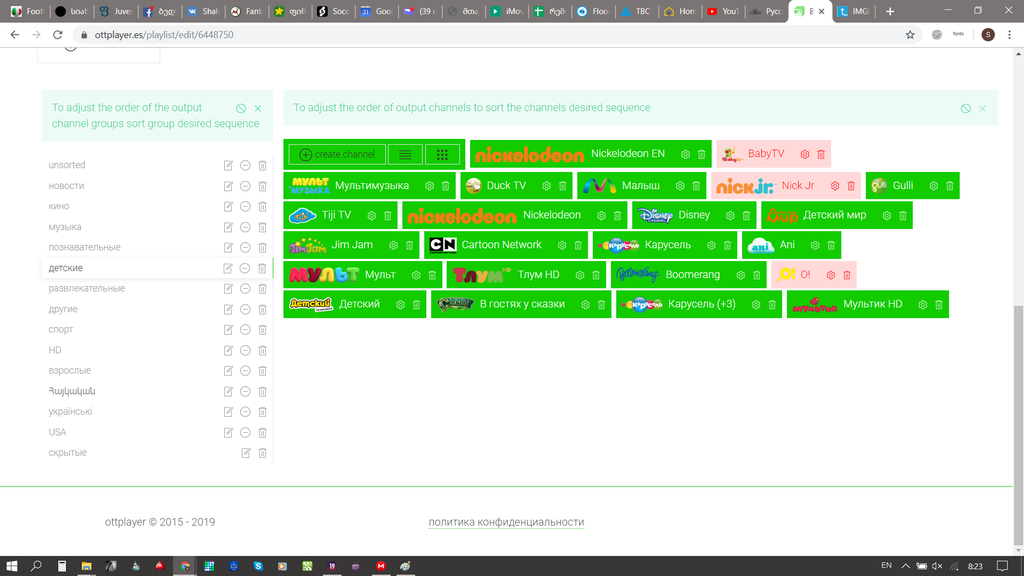
Task: Click the page vertical scrollbar
Action: tap(1018, 424)
